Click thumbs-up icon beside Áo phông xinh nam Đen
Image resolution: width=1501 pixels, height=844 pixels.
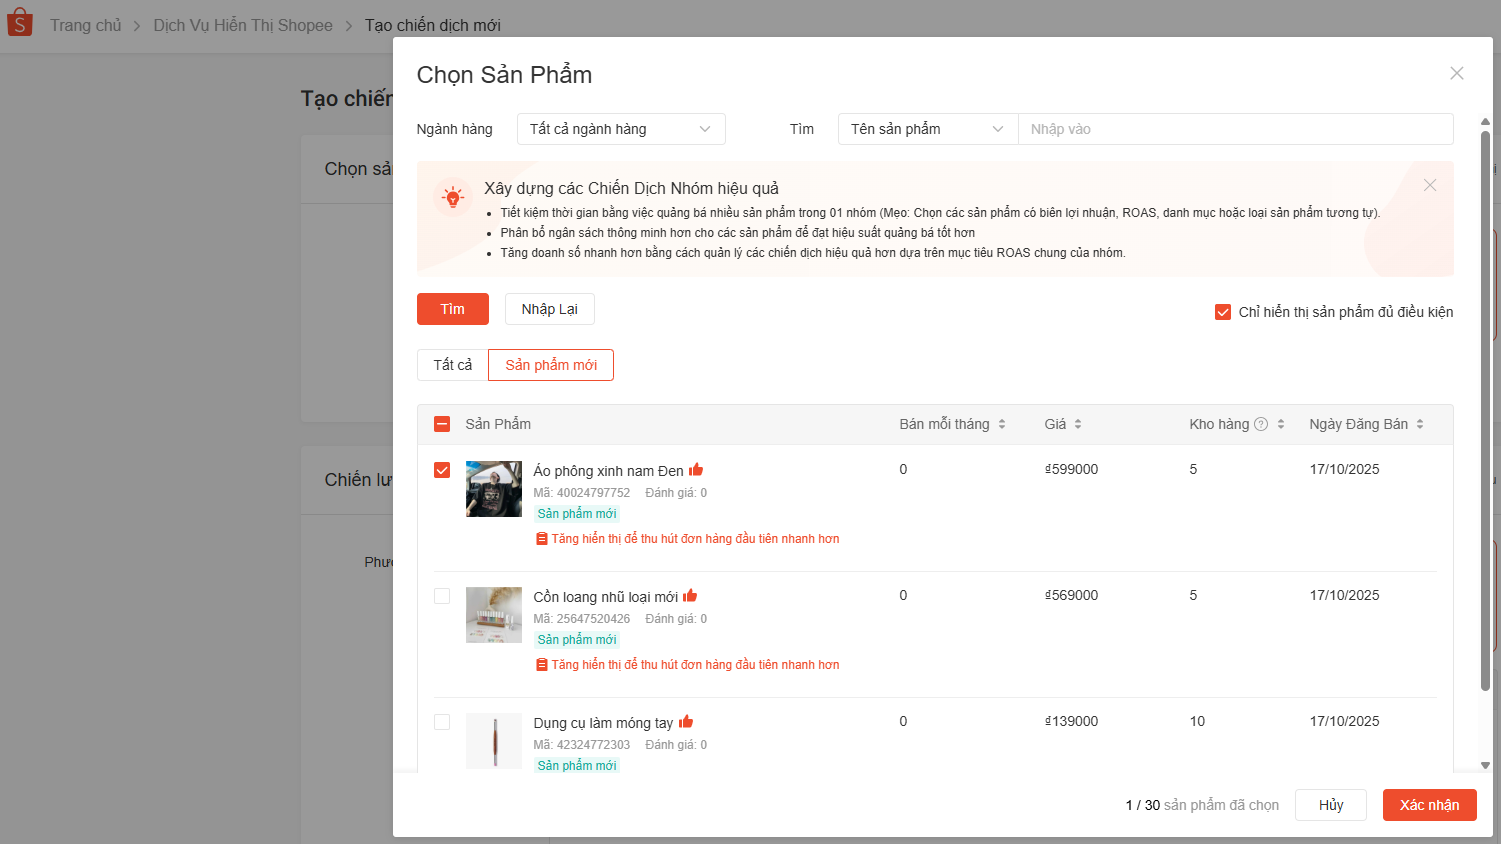tap(696, 470)
